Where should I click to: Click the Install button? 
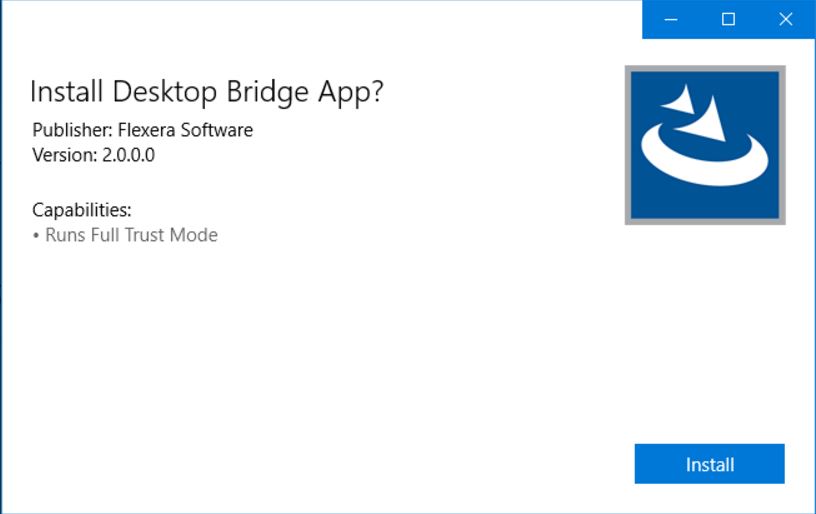(709, 464)
